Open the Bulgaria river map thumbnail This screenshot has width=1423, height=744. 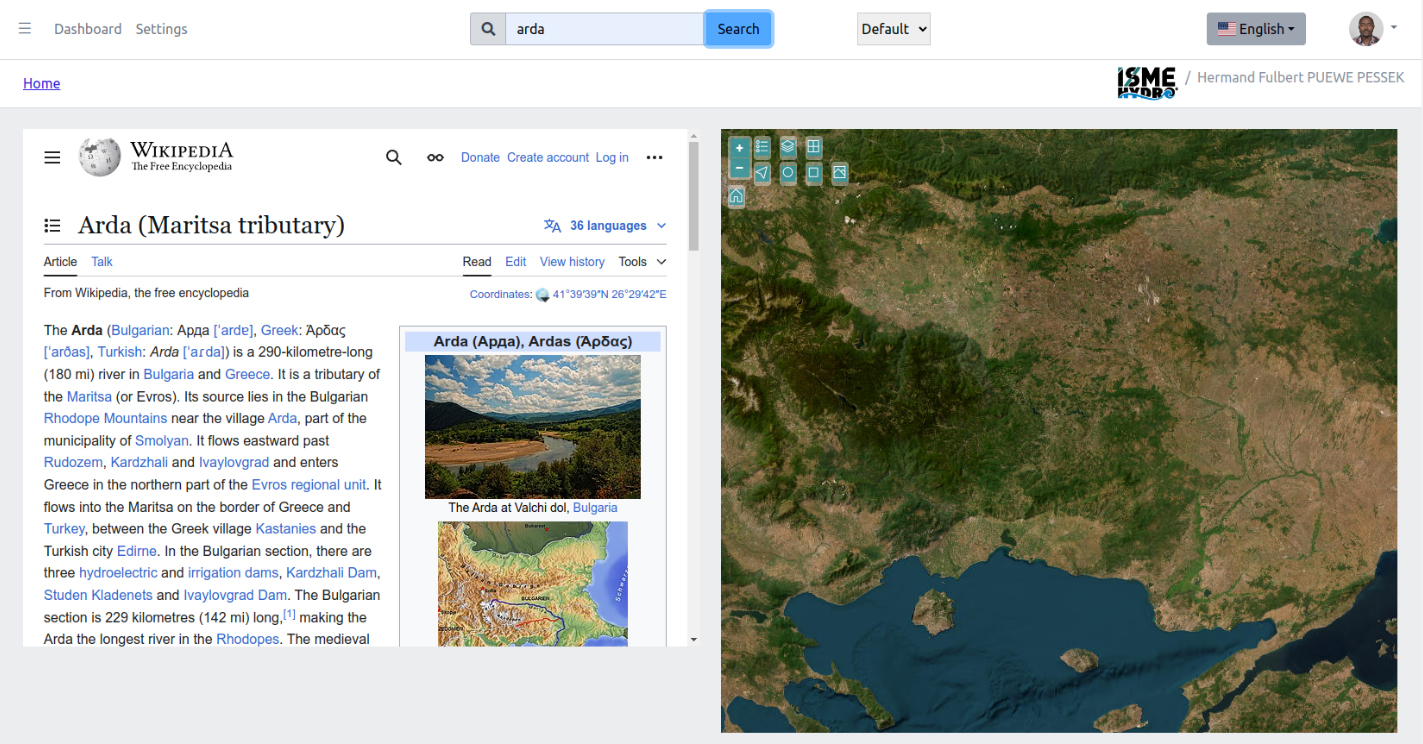[533, 584]
